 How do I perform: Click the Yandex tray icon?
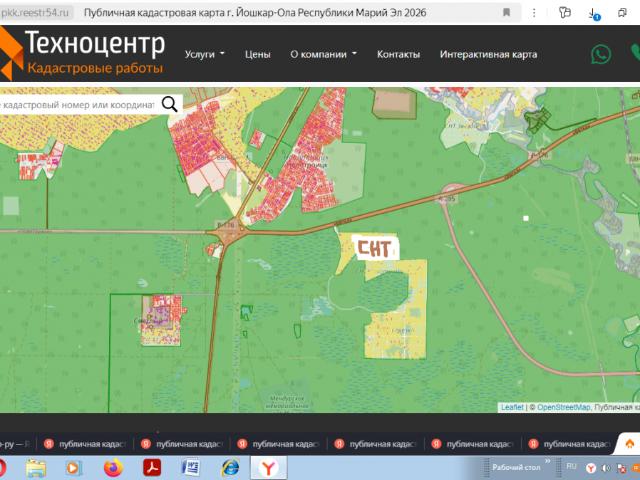(x=591, y=468)
